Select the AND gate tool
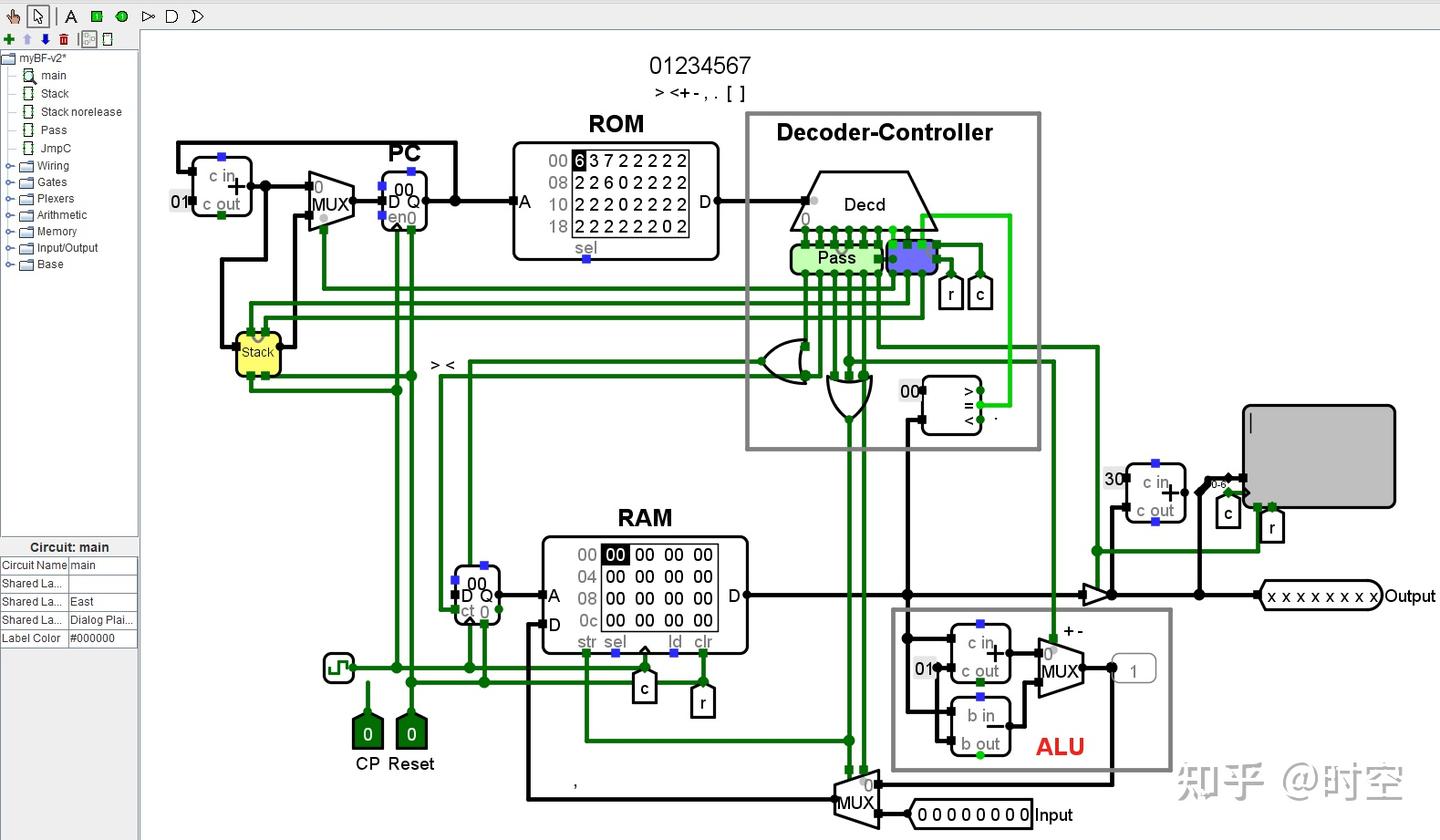 point(171,16)
